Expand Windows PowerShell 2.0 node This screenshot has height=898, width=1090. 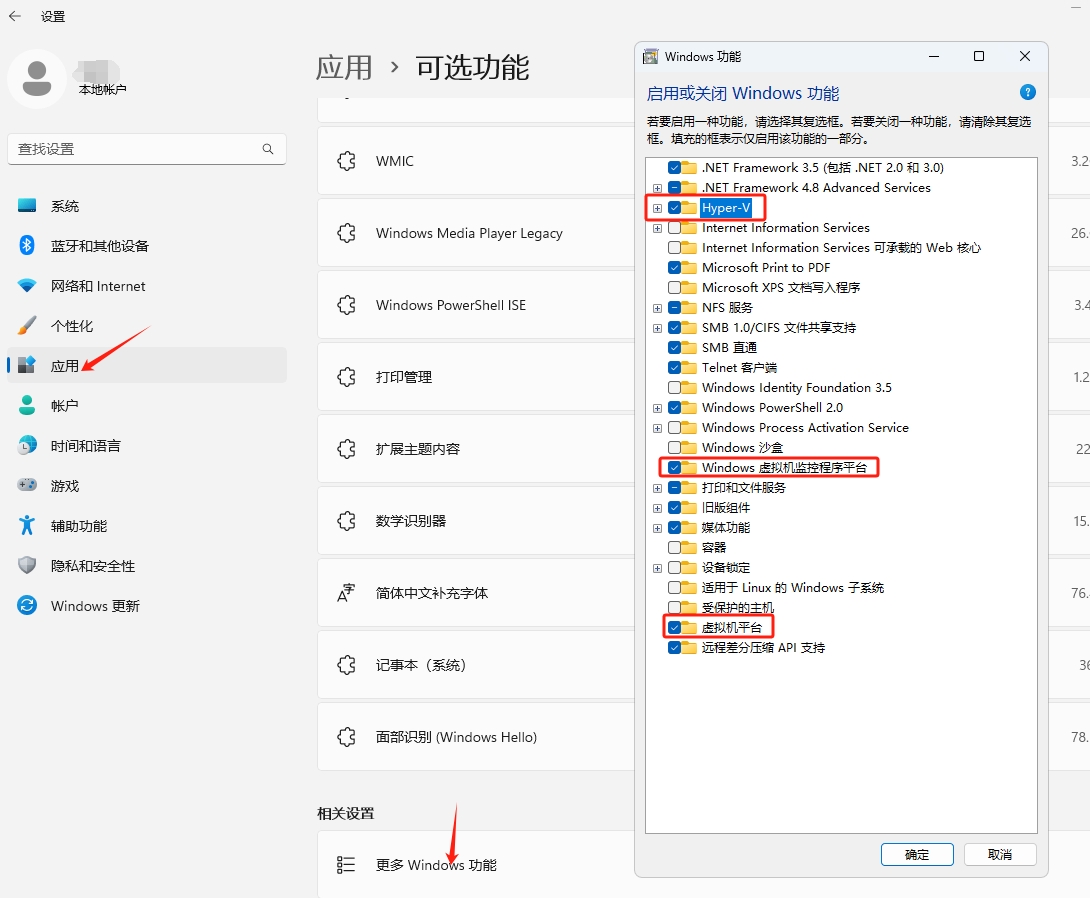click(657, 408)
